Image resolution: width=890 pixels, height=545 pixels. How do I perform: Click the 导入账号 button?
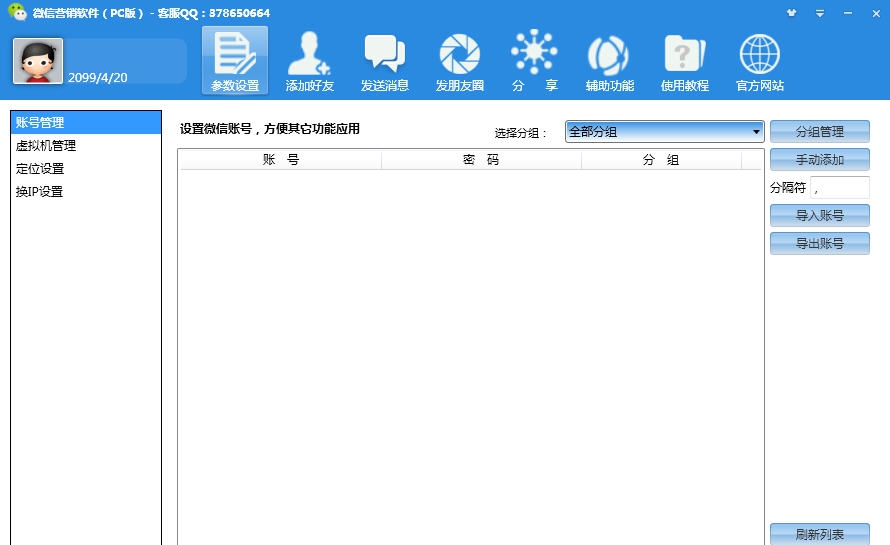pos(820,216)
